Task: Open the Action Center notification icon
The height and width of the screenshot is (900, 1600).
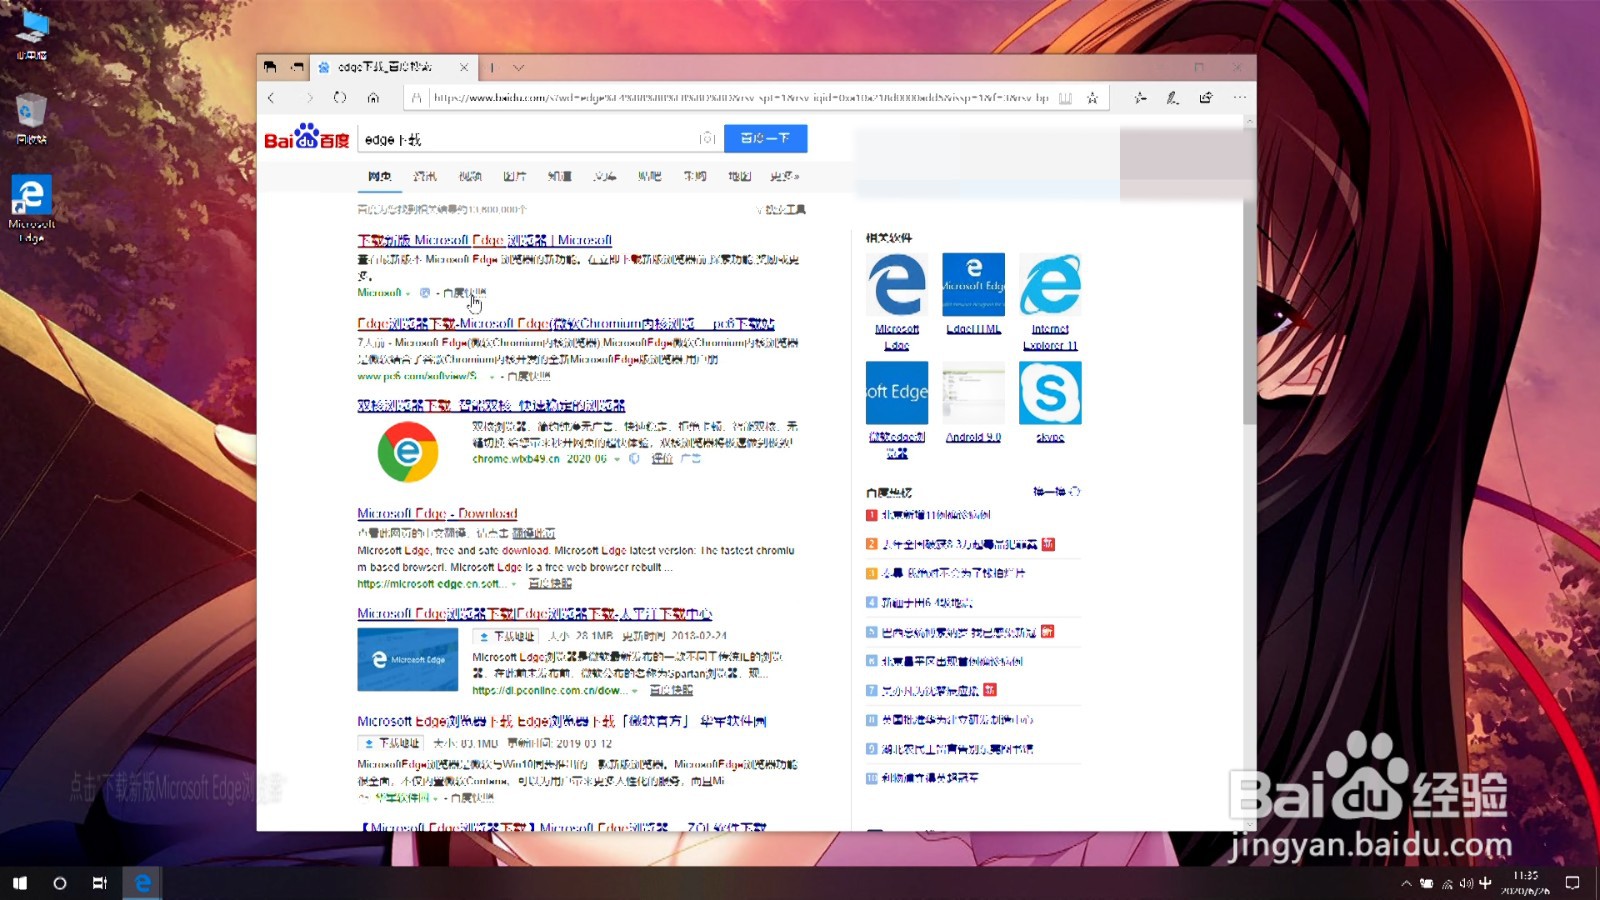Action: click(x=1572, y=883)
